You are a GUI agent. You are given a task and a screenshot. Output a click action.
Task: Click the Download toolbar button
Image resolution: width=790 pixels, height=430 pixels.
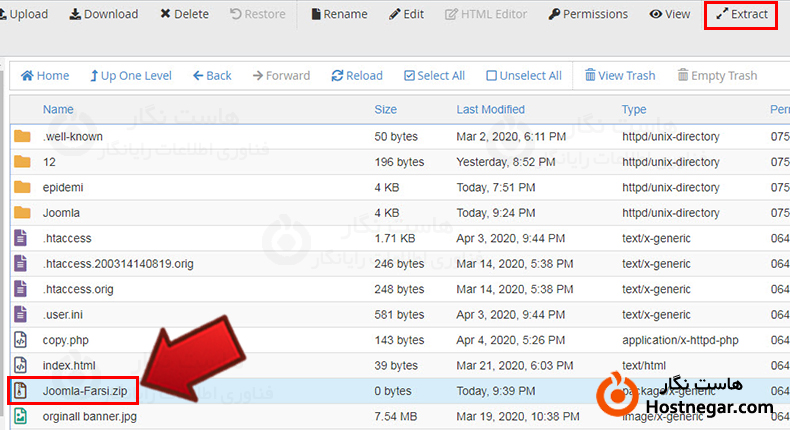coord(103,14)
